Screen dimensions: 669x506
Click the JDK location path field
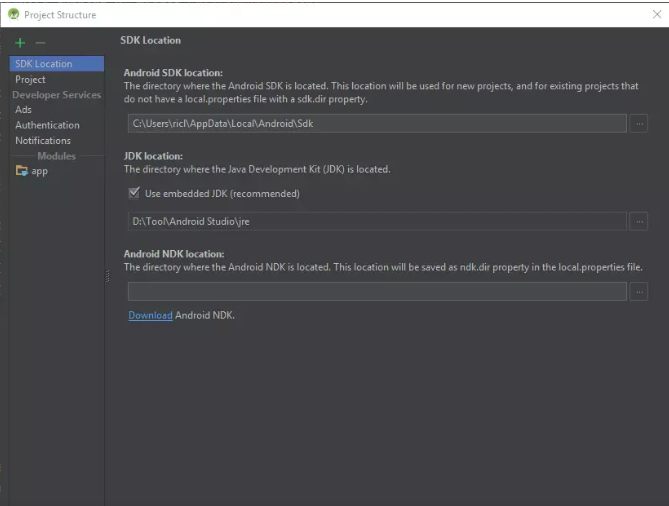point(377,221)
